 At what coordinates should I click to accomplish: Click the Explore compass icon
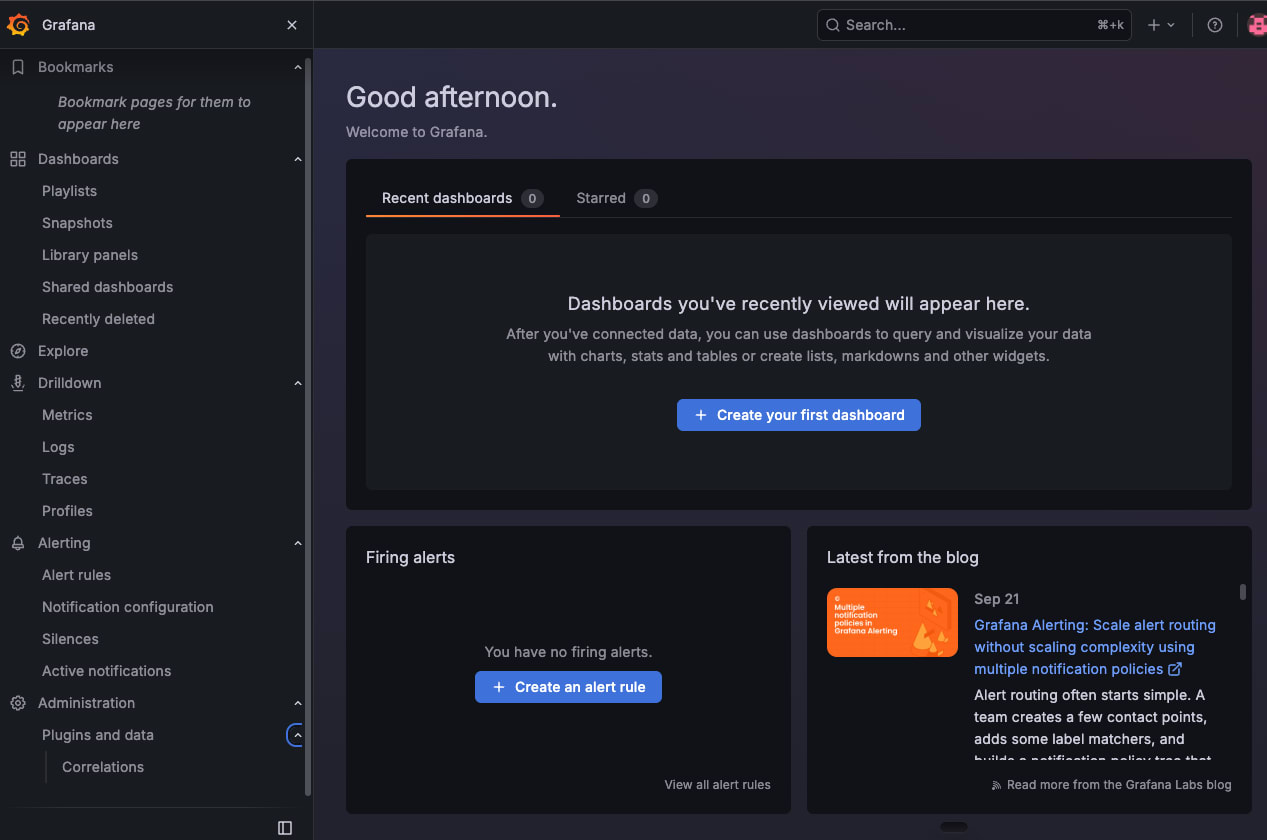coord(17,351)
